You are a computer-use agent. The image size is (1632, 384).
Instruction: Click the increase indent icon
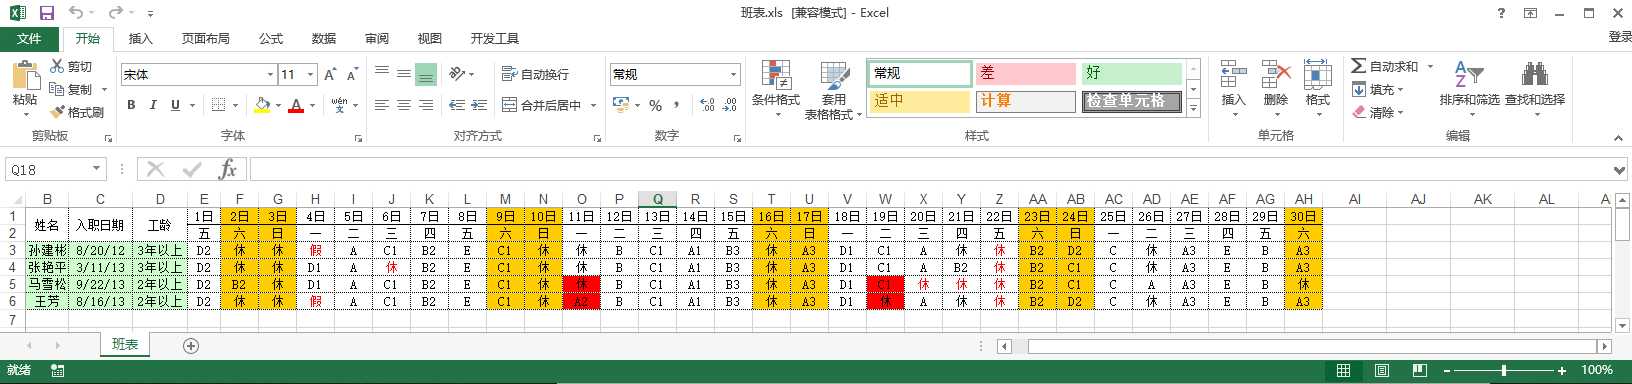tap(479, 105)
